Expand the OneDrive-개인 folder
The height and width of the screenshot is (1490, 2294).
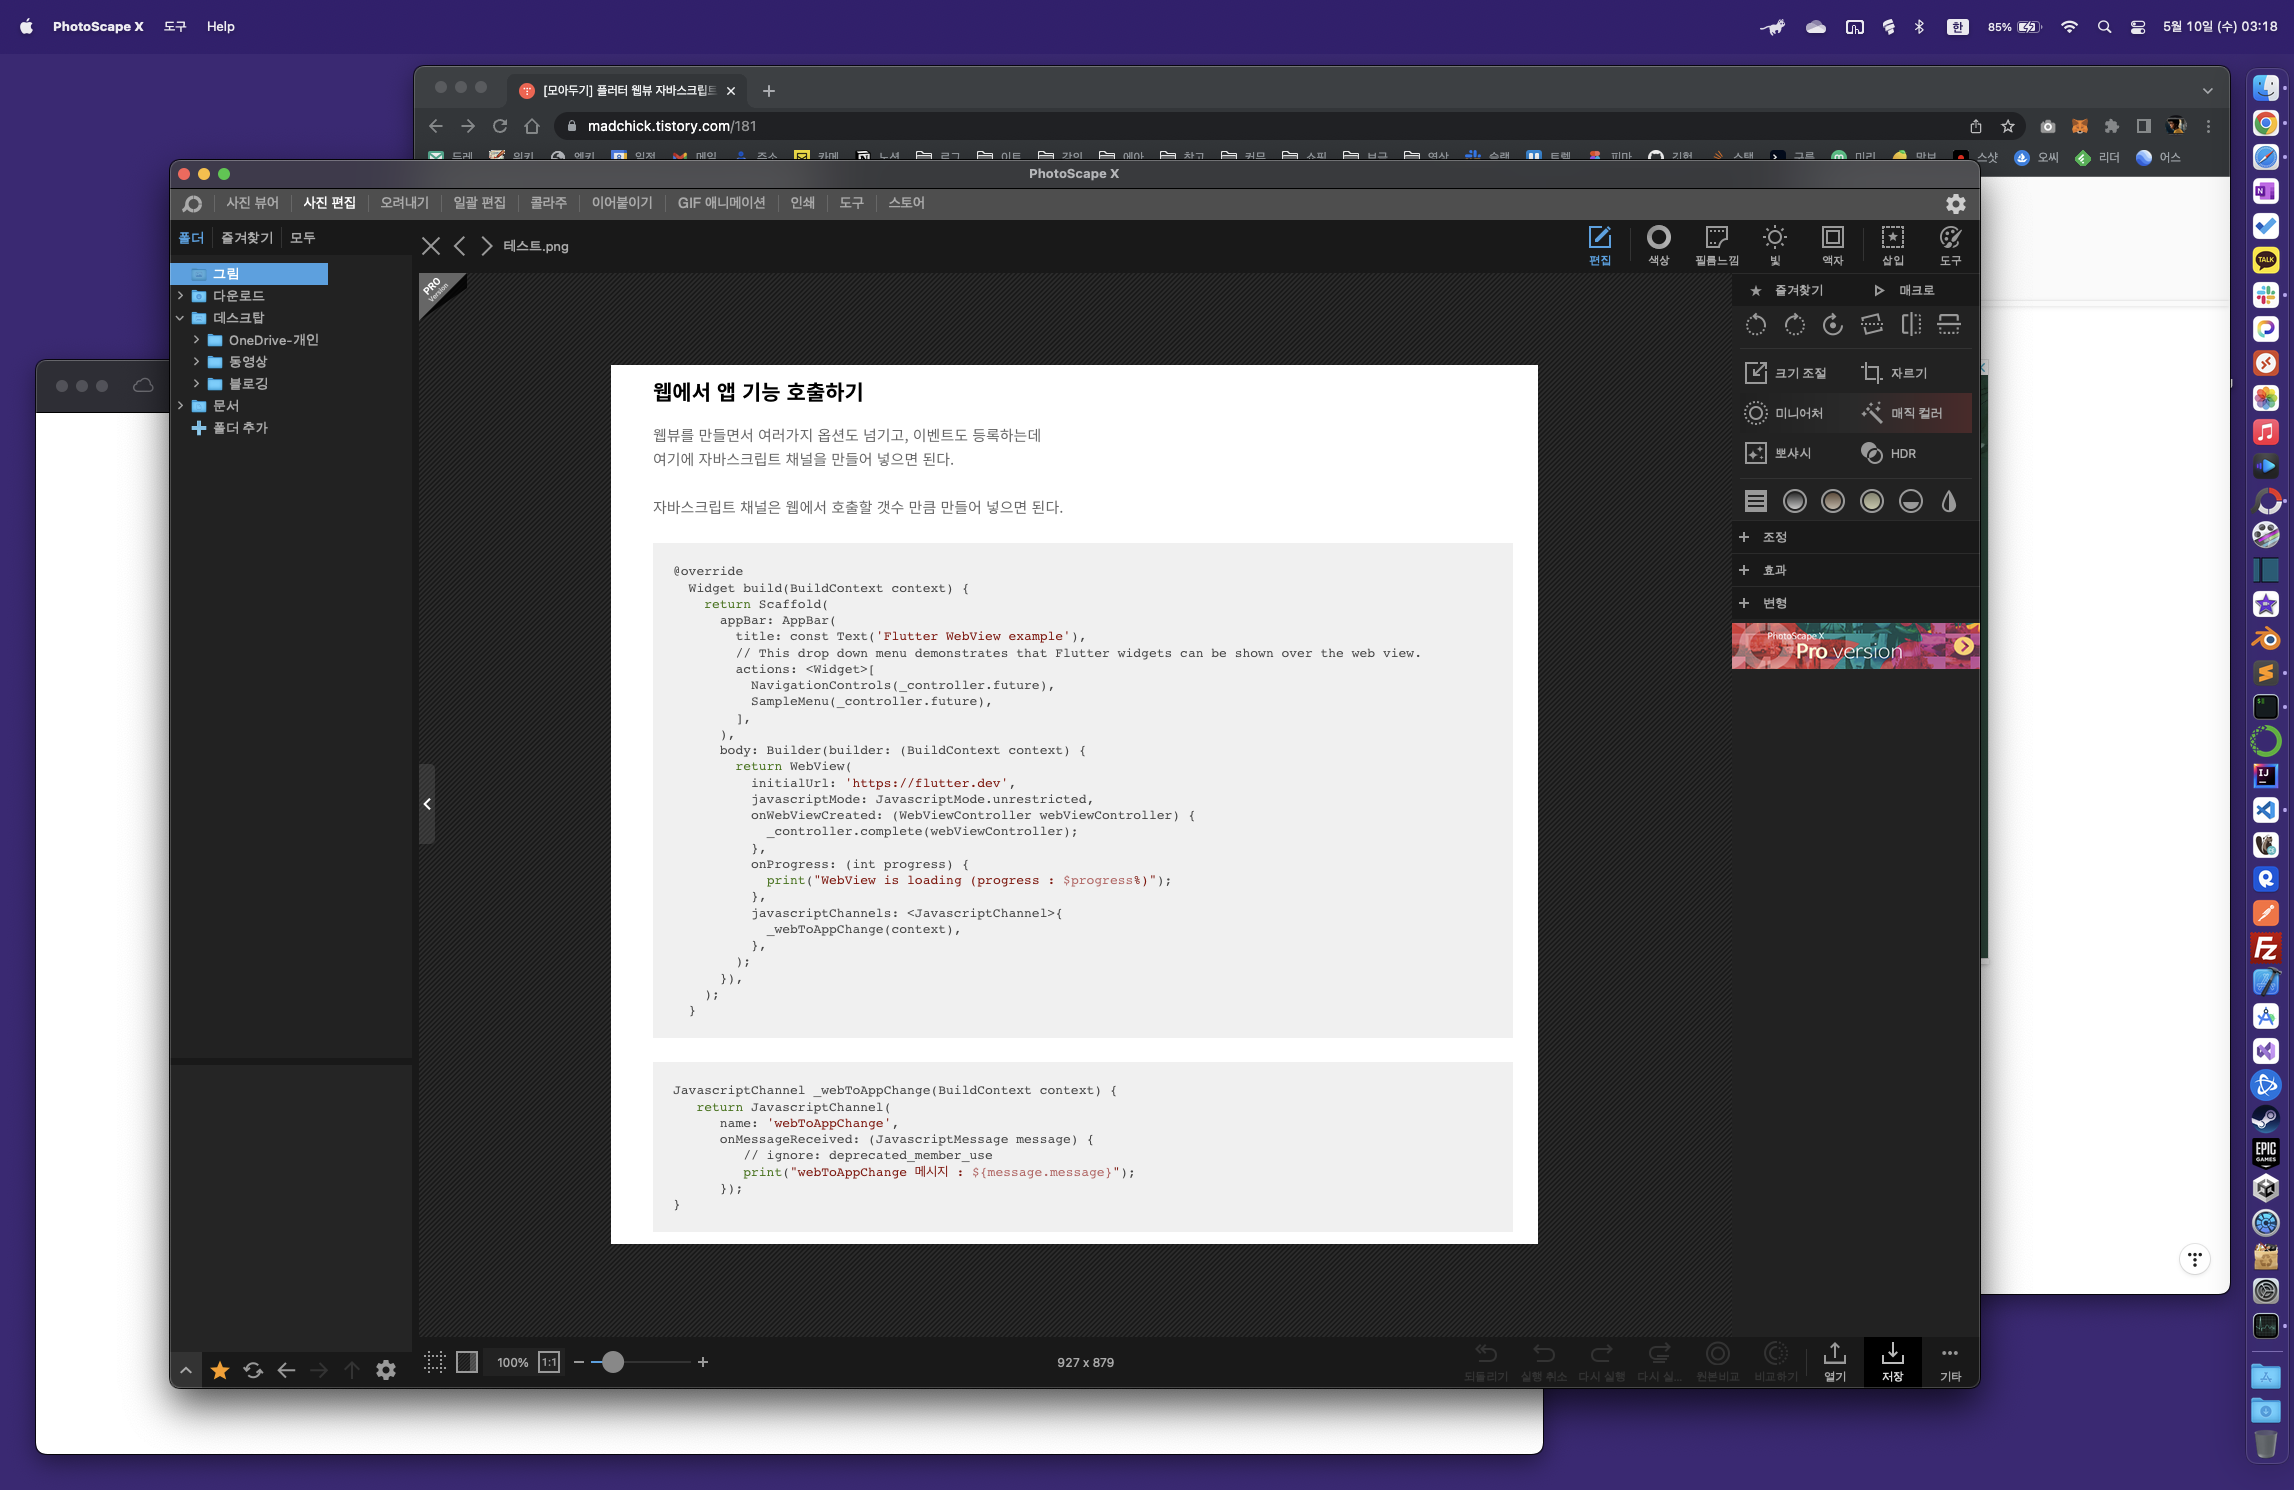pyautogui.click(x=197, y=340)
